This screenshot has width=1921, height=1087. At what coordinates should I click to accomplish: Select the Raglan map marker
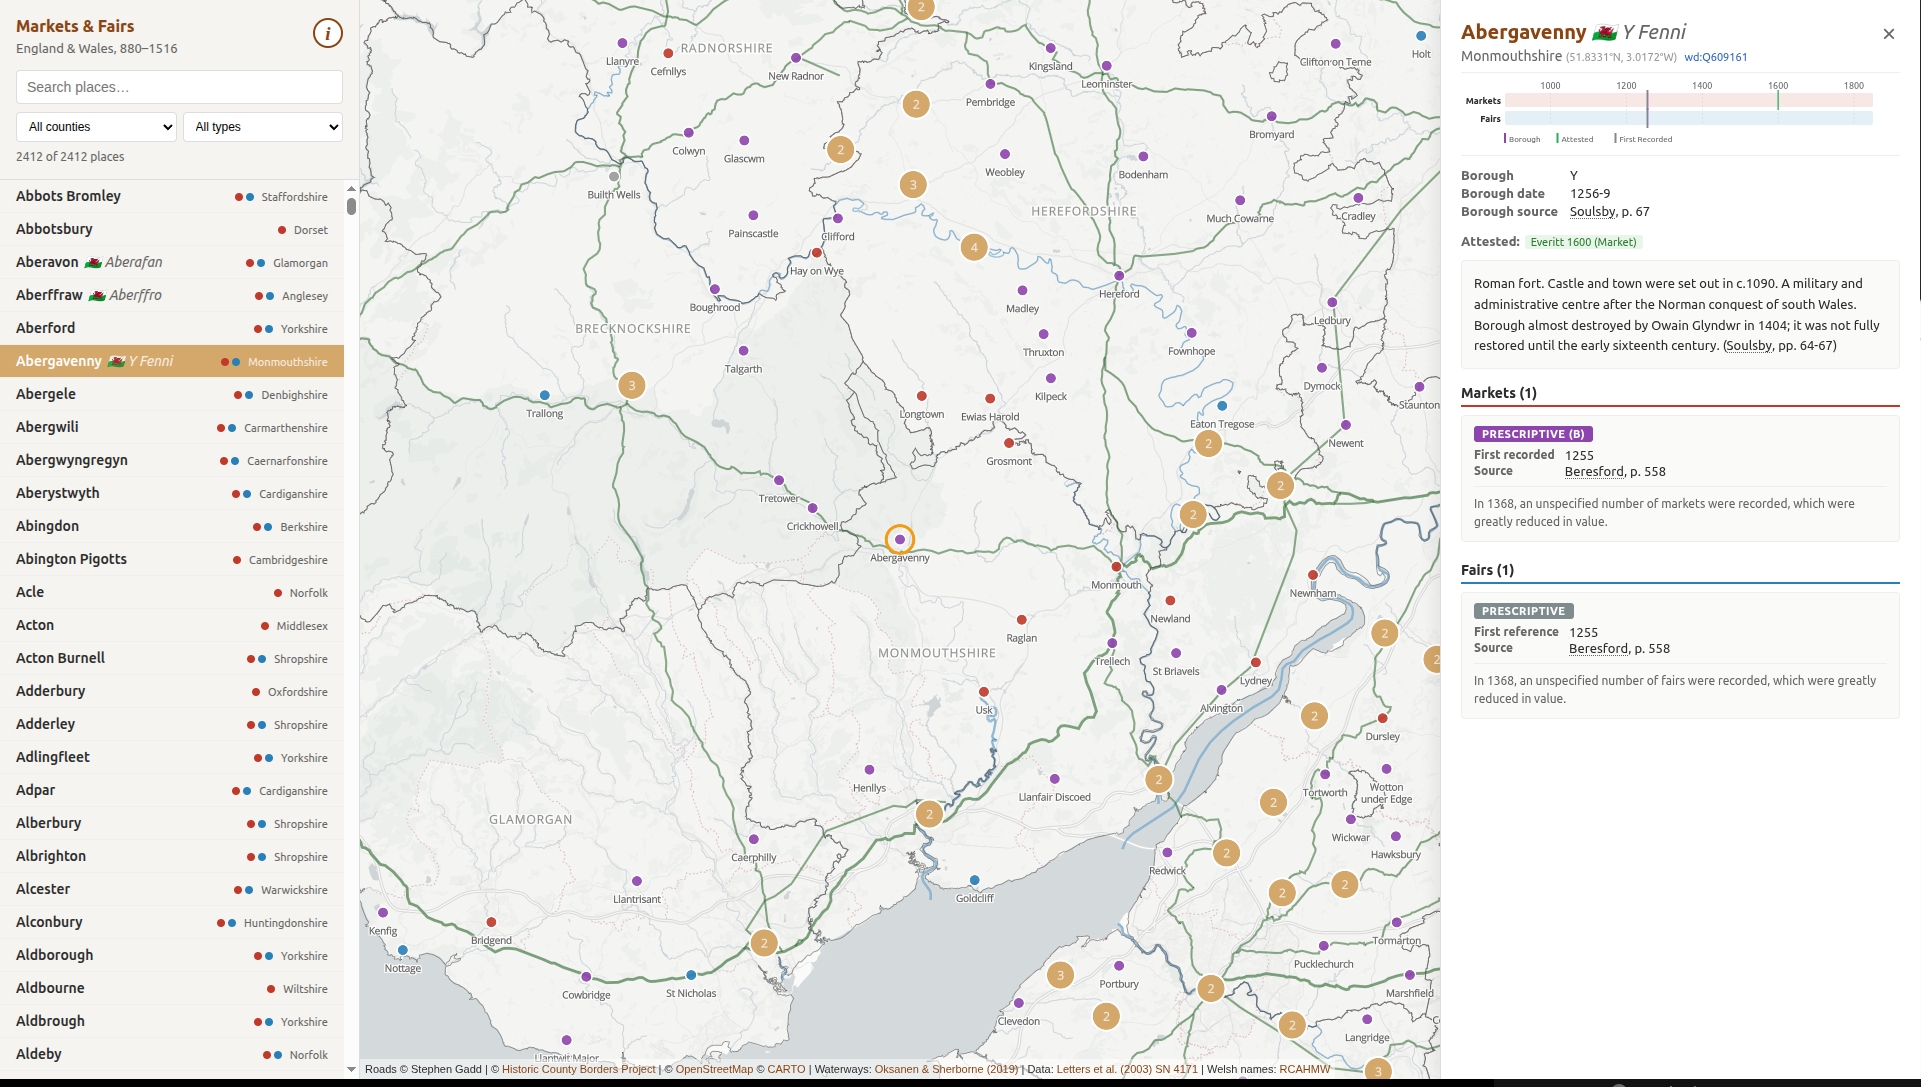click(x=1021, y=620)
